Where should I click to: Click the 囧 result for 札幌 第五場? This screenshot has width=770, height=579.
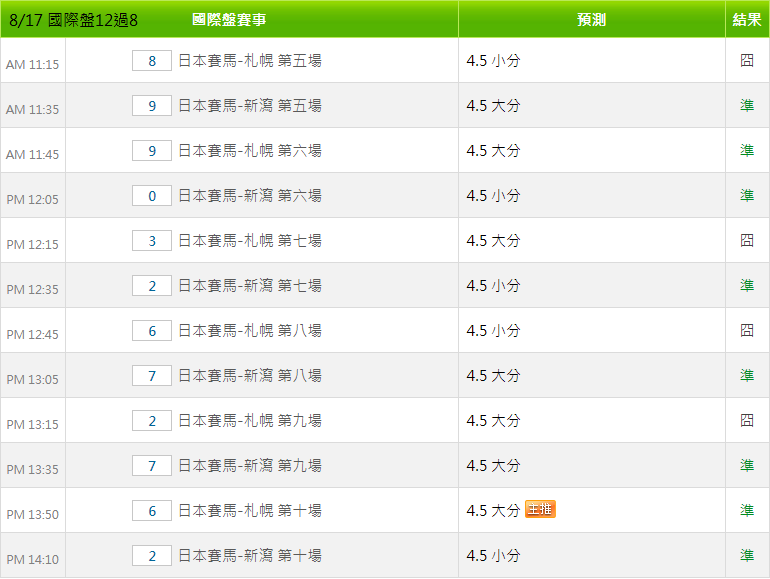click(747, 60)
